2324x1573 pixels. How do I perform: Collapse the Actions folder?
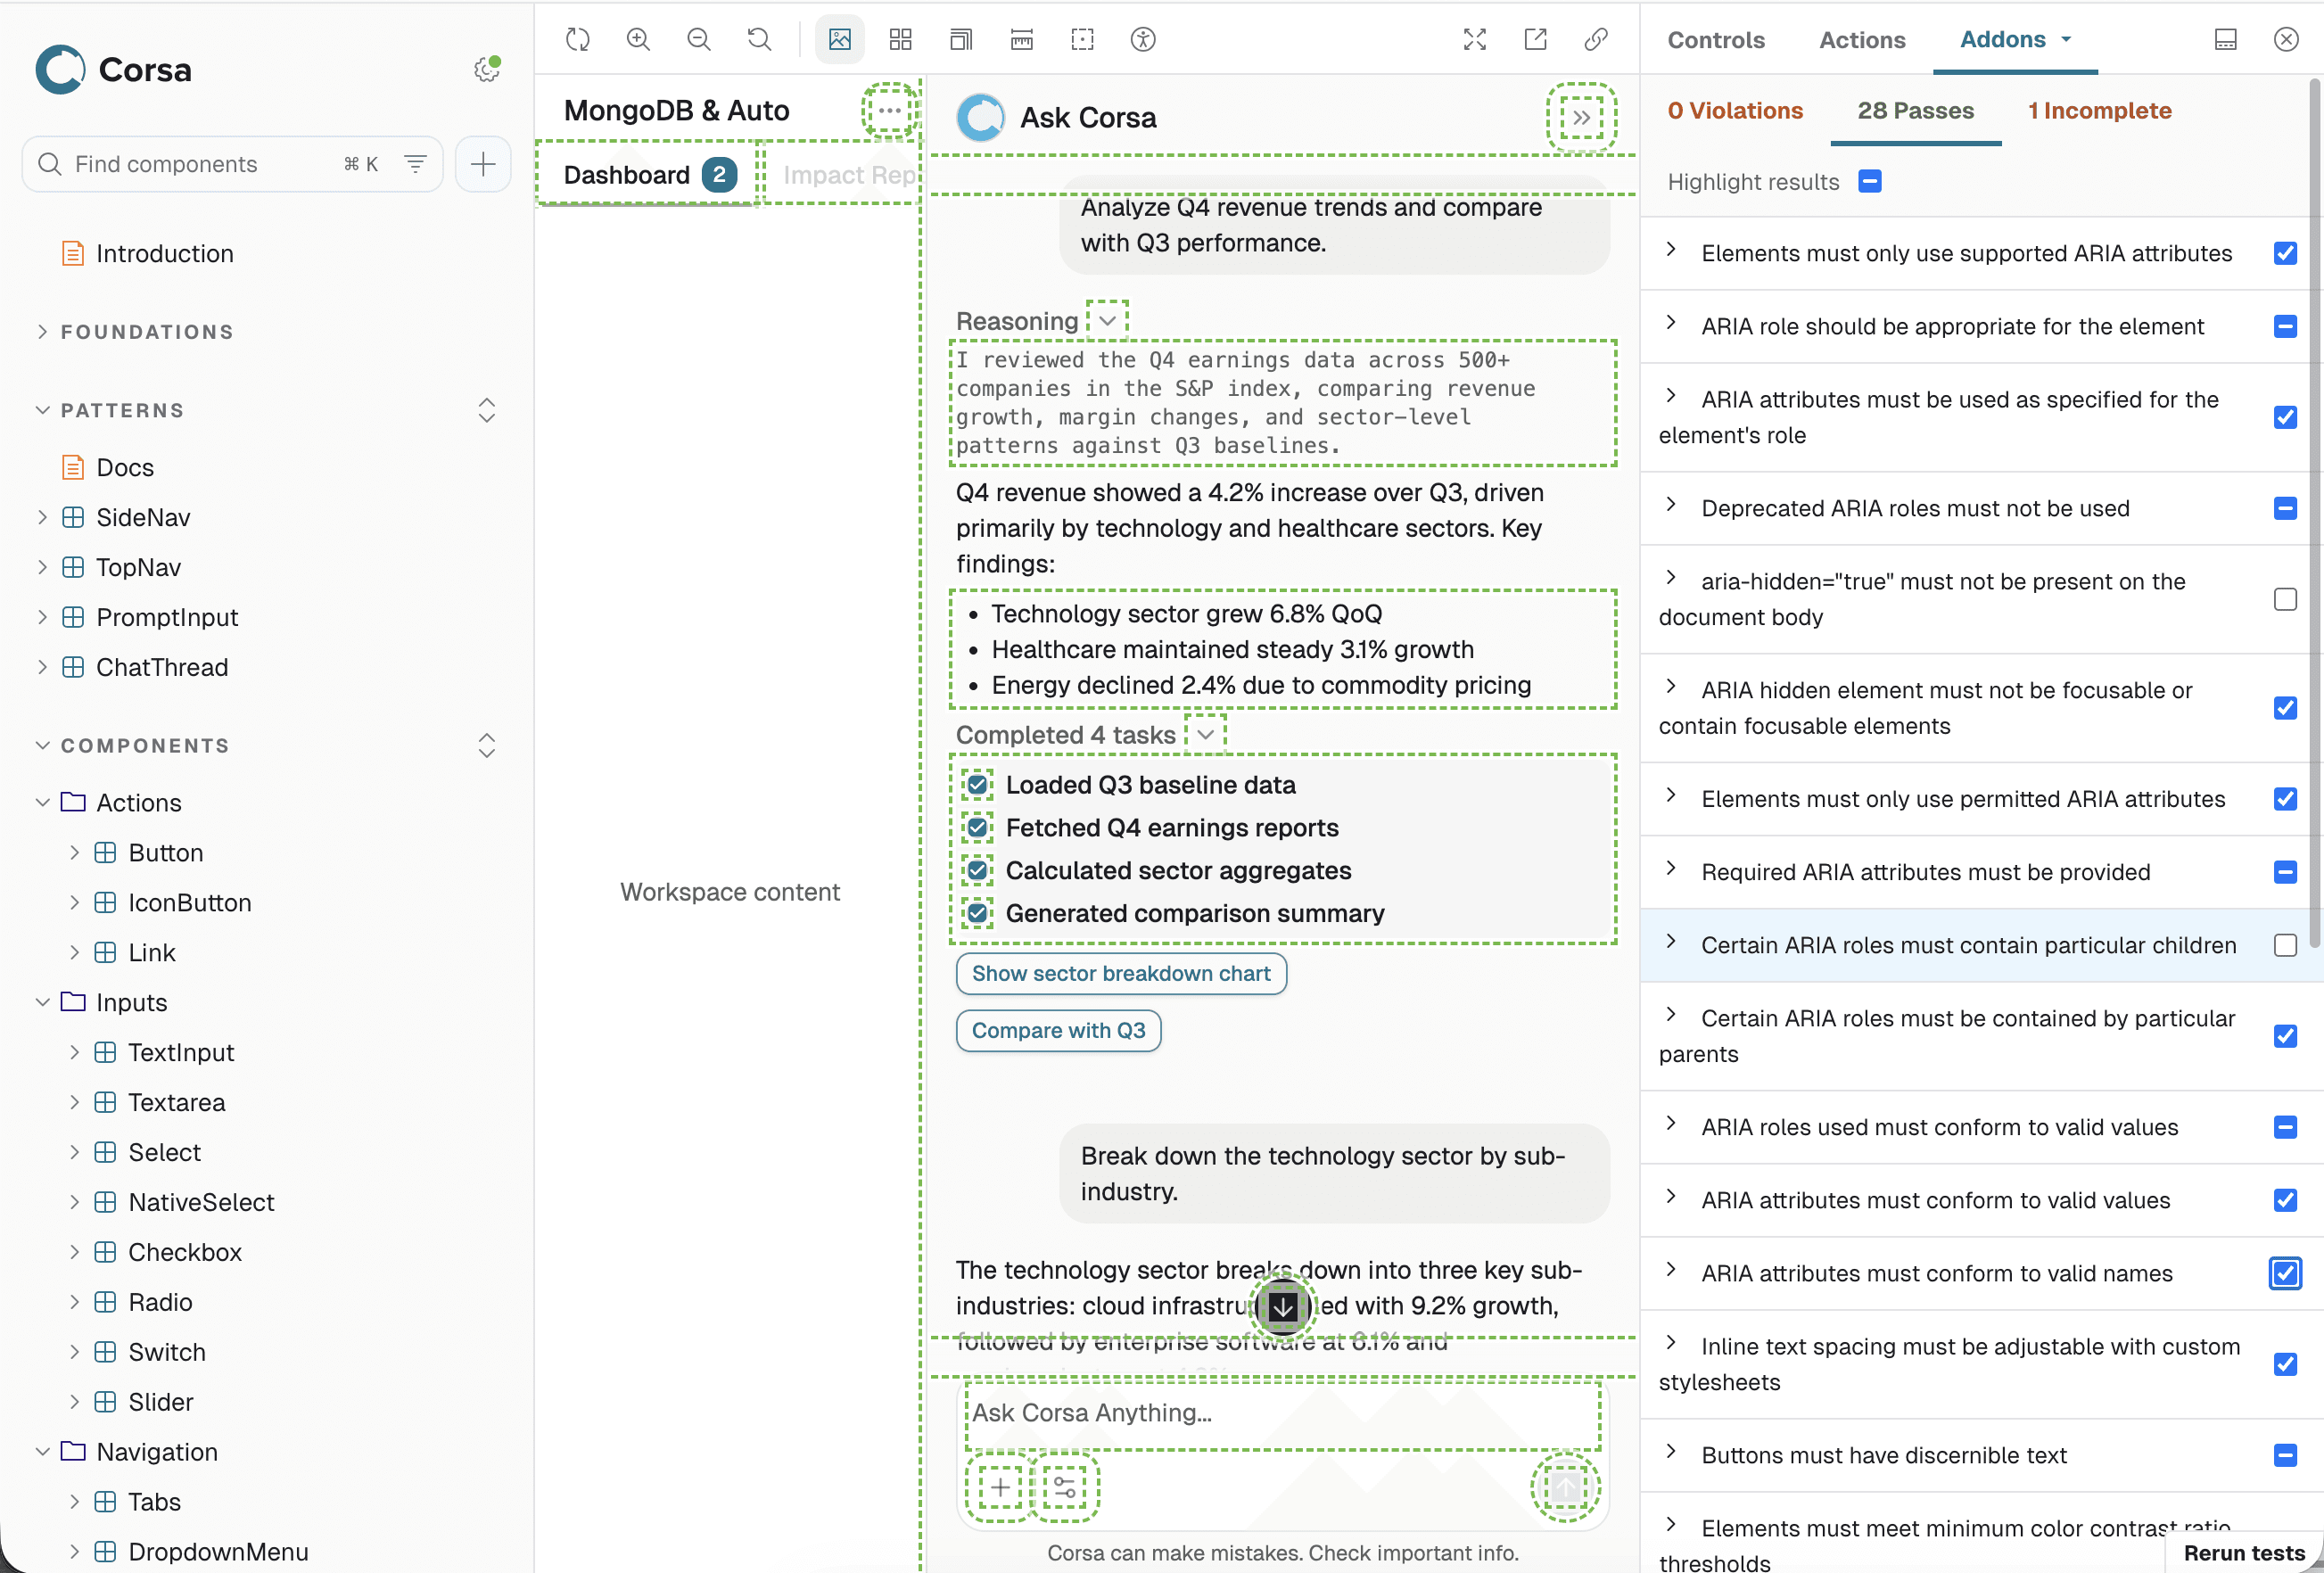[x=42, y=802]
